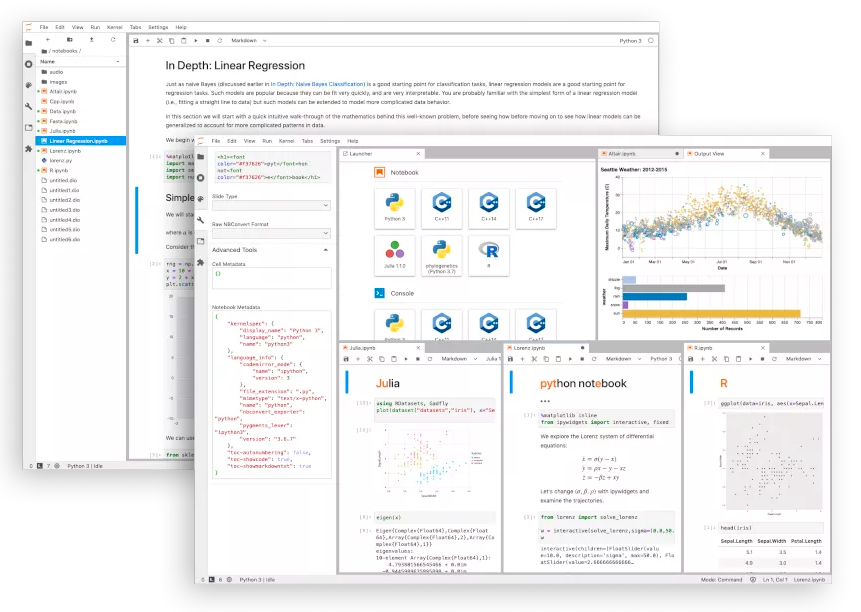Click the Python 3 kernel name in back notebook
Screen dimensions: 861x612
630,41
